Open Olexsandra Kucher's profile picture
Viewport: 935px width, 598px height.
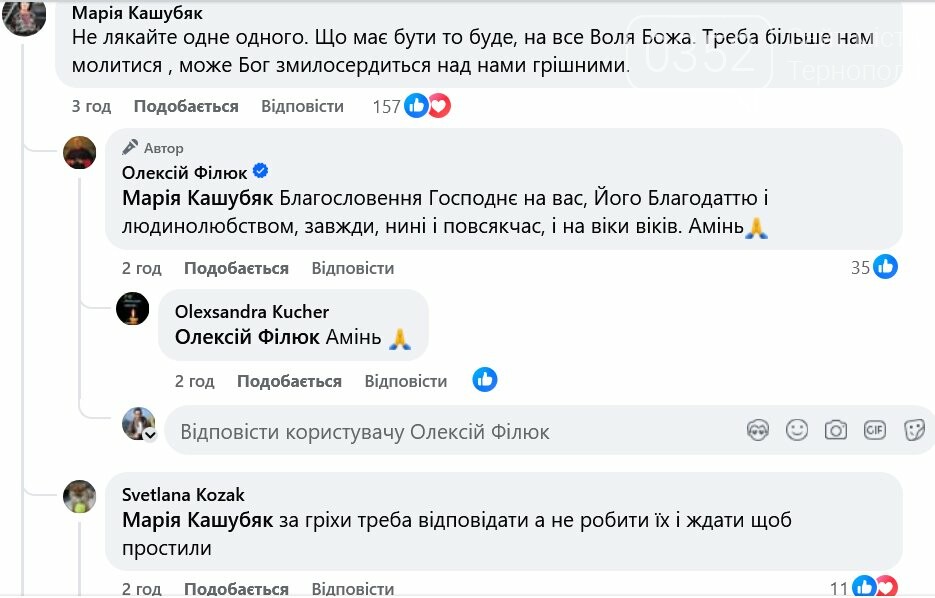click(133, 309)
